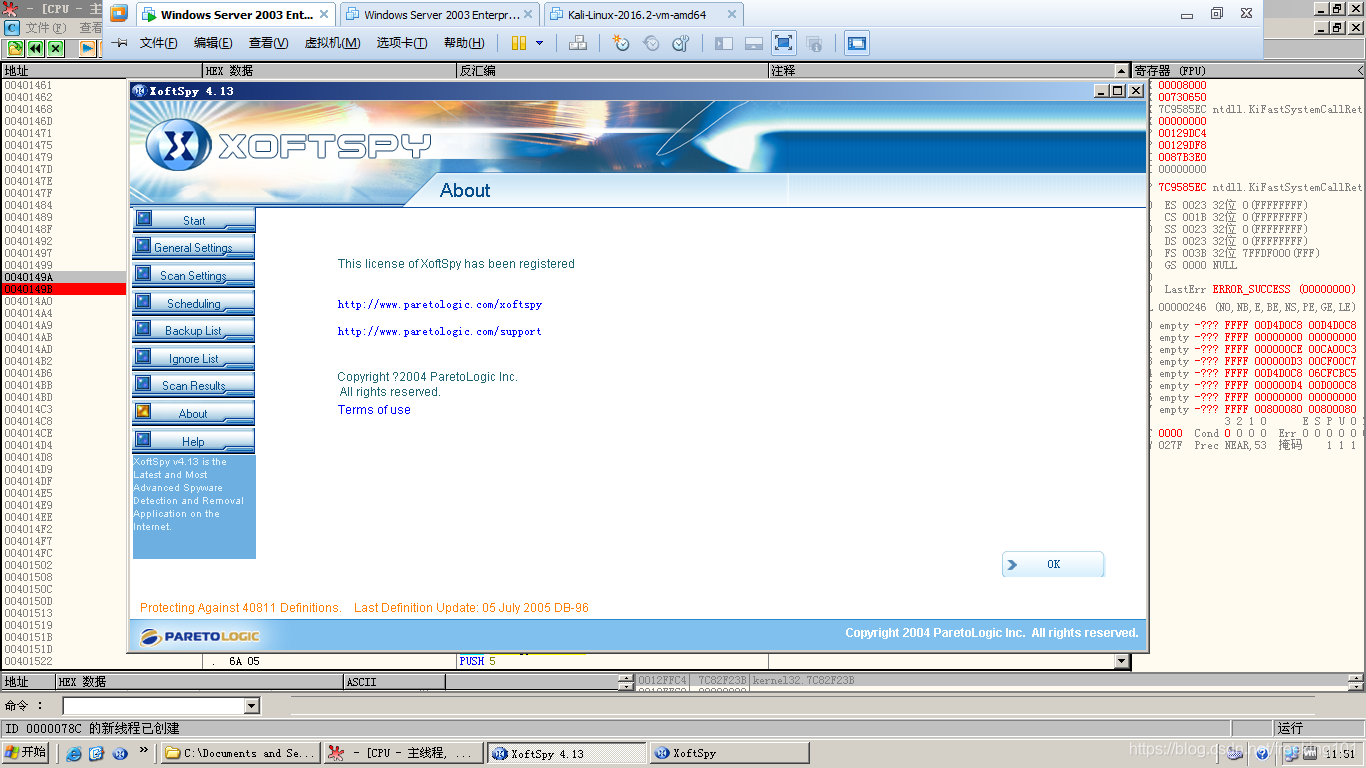Open VMware 文件(F) menu
The image size is (1366, 768).
click(158, 43)
